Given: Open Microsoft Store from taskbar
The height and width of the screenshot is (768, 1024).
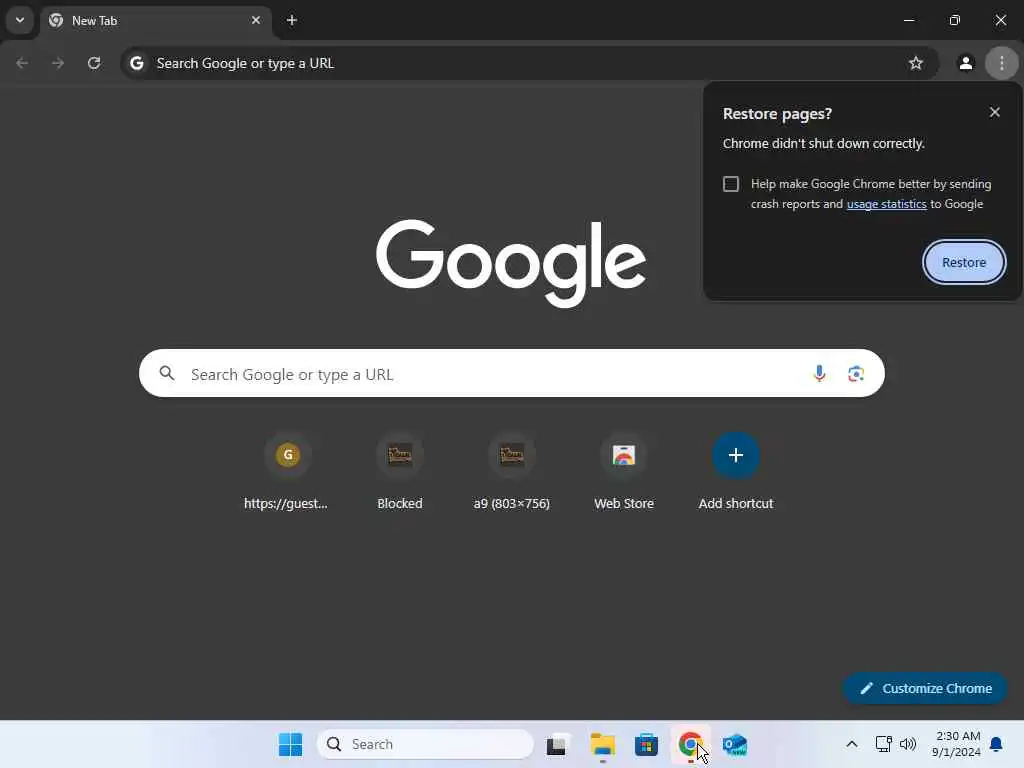Looking at the screenshot, I should click(647, 744).
